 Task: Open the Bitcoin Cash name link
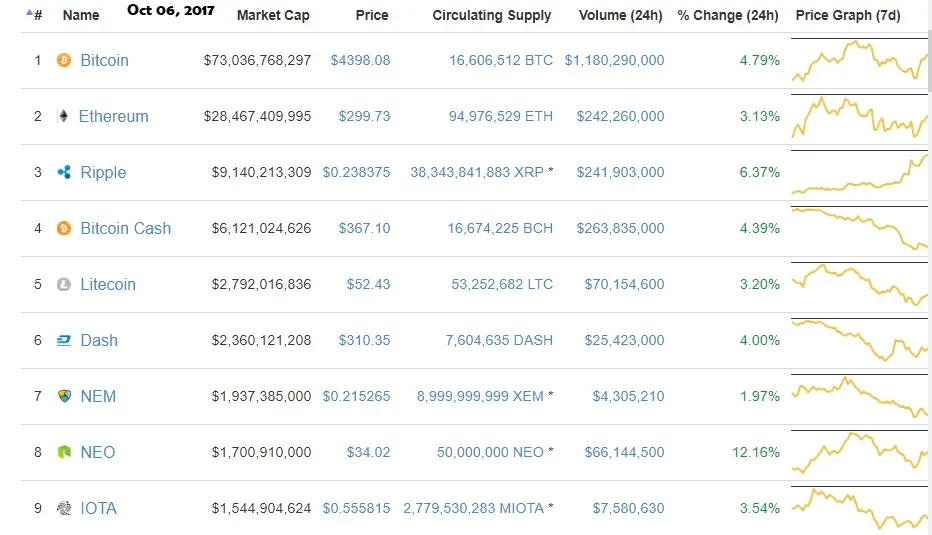point(125,228)
